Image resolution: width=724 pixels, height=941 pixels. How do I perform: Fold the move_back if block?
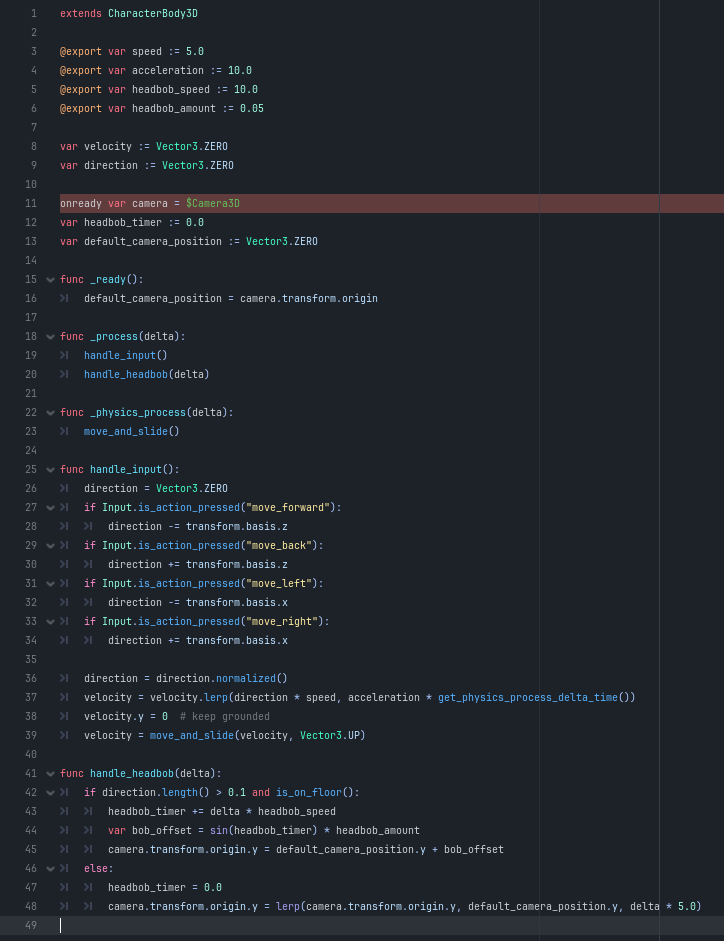(50, 546)
